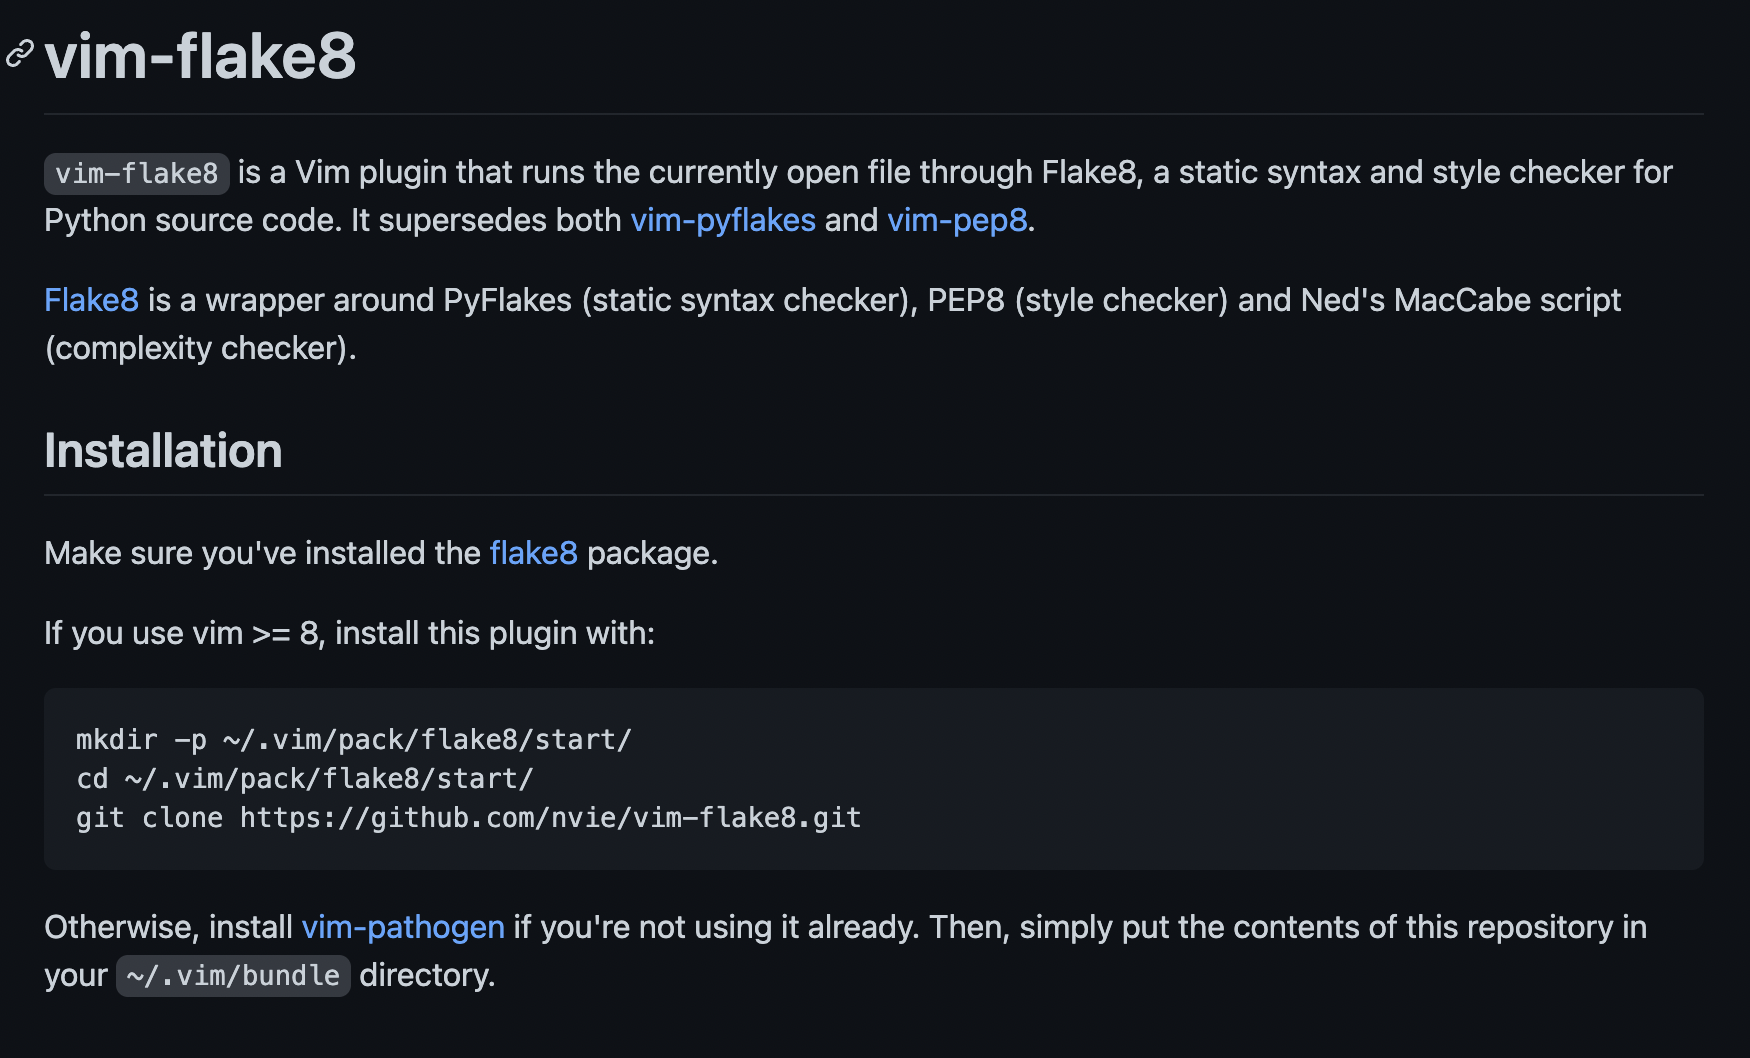
Task: Click the anchor link icon beside vim-flake8 heading
Action: 20,54
